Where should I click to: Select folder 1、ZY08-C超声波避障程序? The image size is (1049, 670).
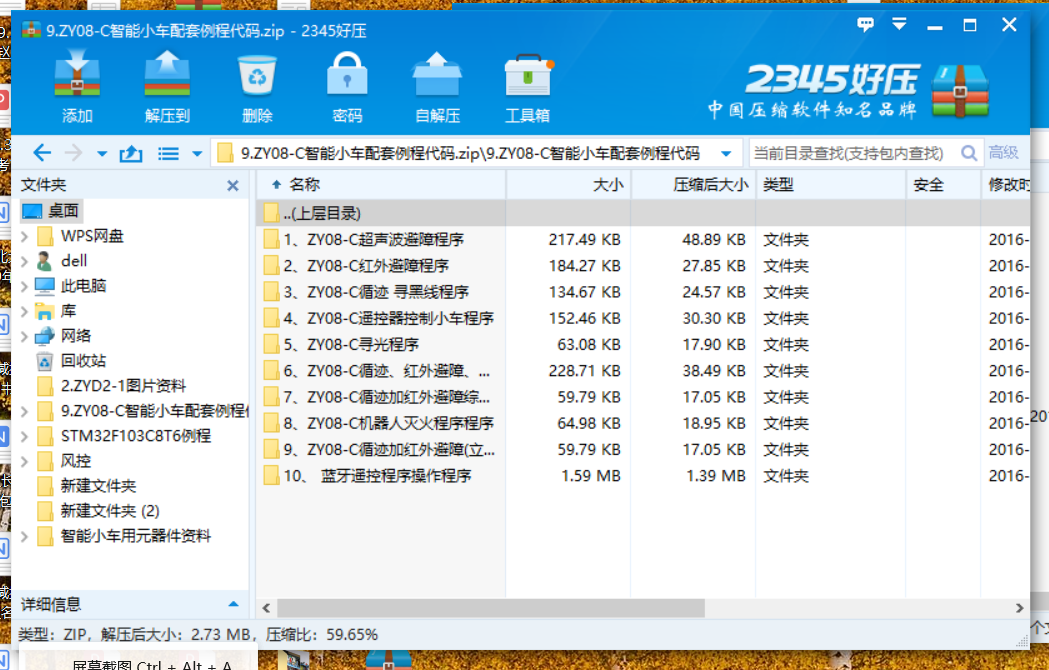tap(643, 239)
